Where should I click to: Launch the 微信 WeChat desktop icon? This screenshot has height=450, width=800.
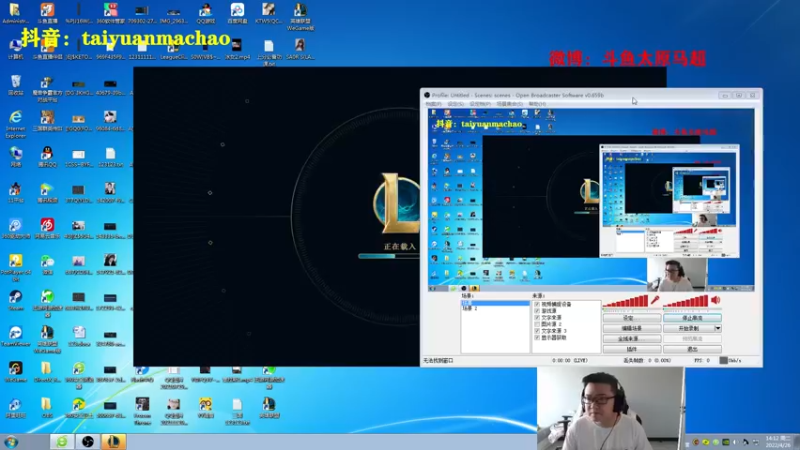(x=47, y=264)
